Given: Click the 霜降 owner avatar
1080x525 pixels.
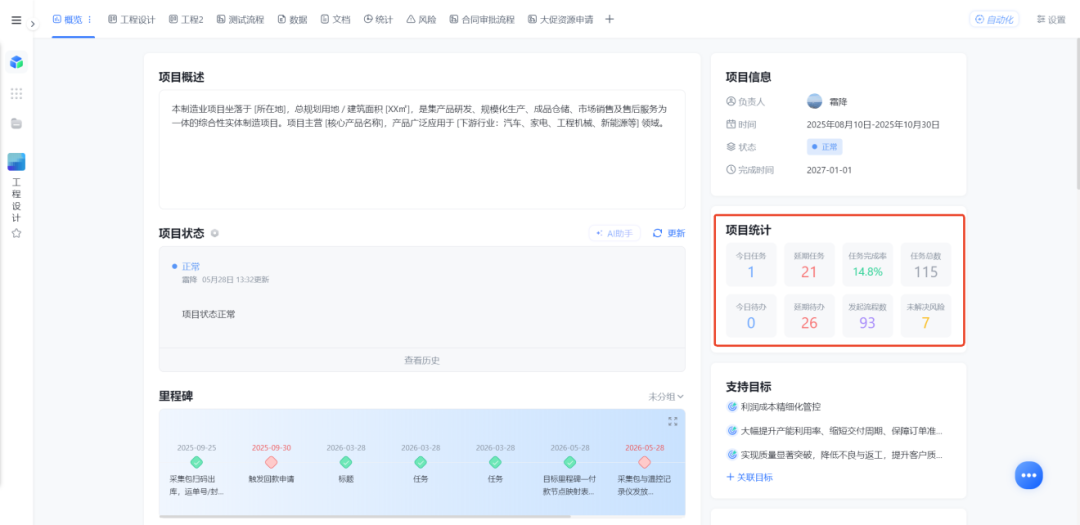Looking at the screenshot, I should click(x=814, y=101).
